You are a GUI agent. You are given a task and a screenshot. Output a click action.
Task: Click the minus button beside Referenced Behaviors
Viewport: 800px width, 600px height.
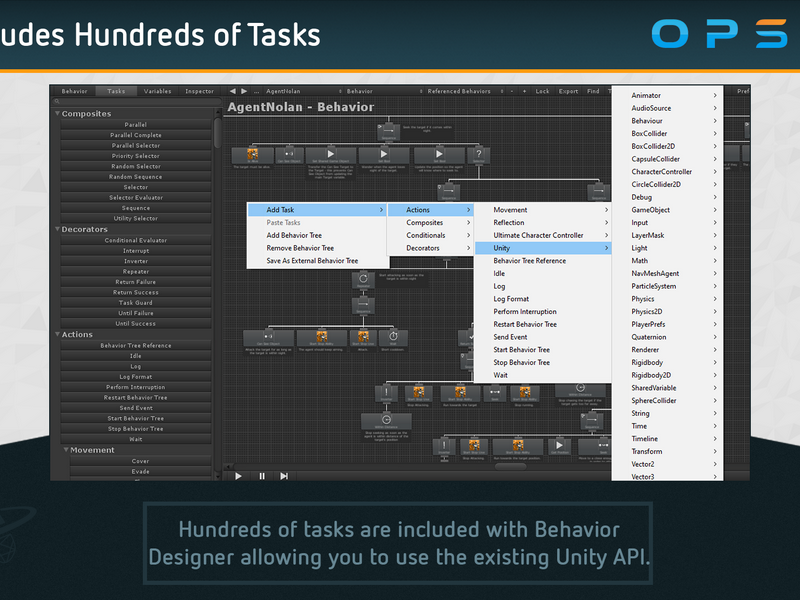pyautogui.click(x=513, y=91)
